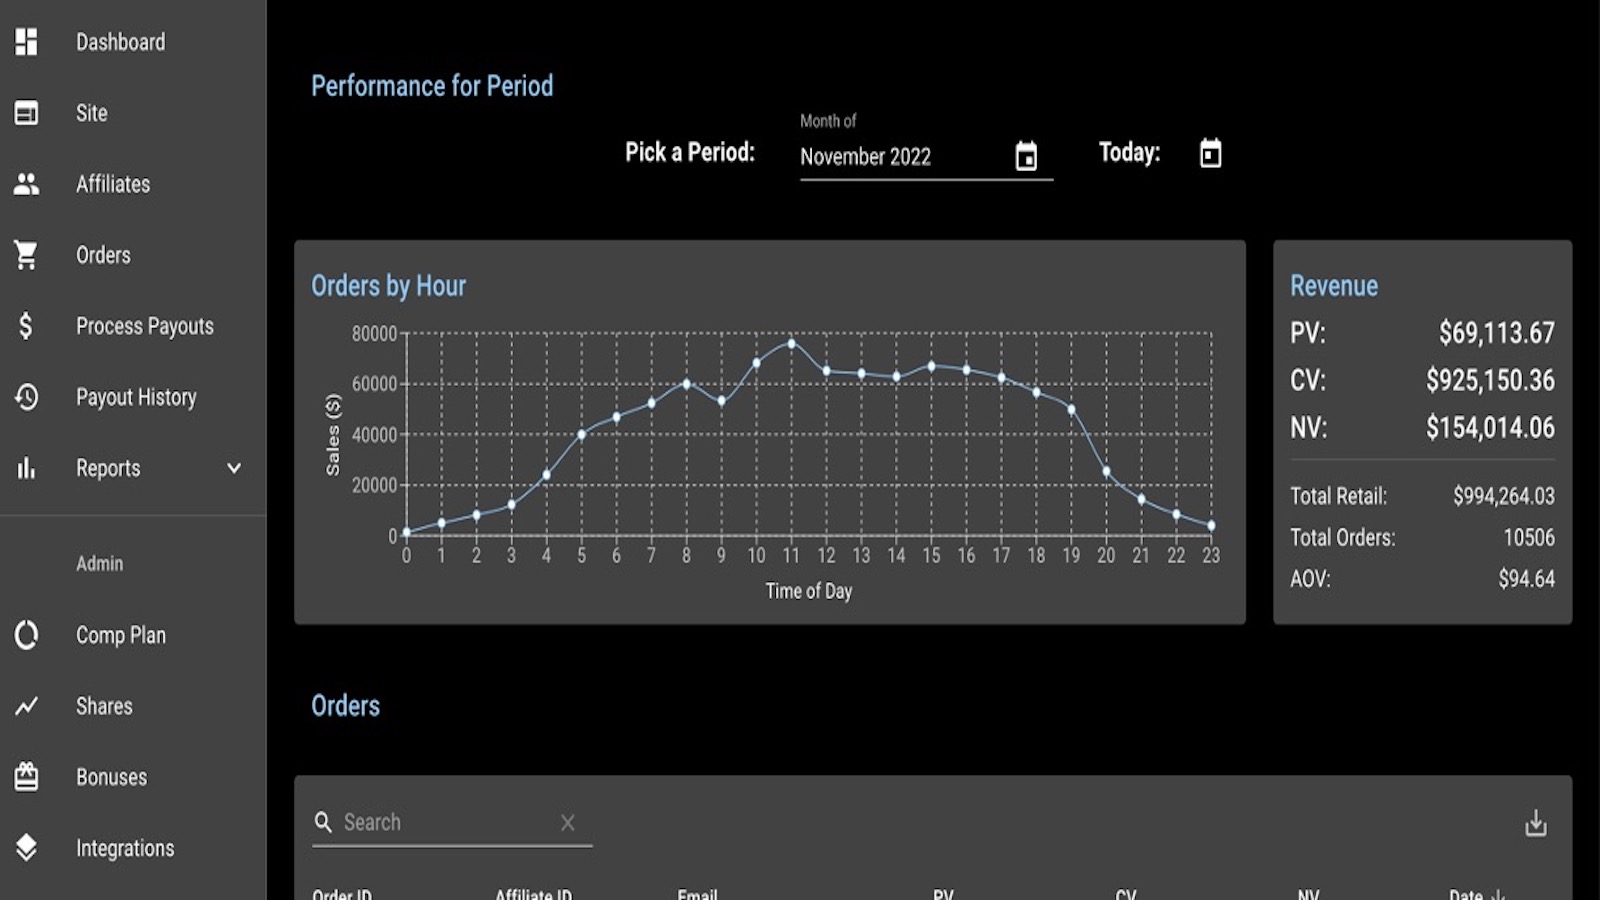Click the Reports bar chart icon
Screen dimensions: 1600x900
tap(26, 468)
